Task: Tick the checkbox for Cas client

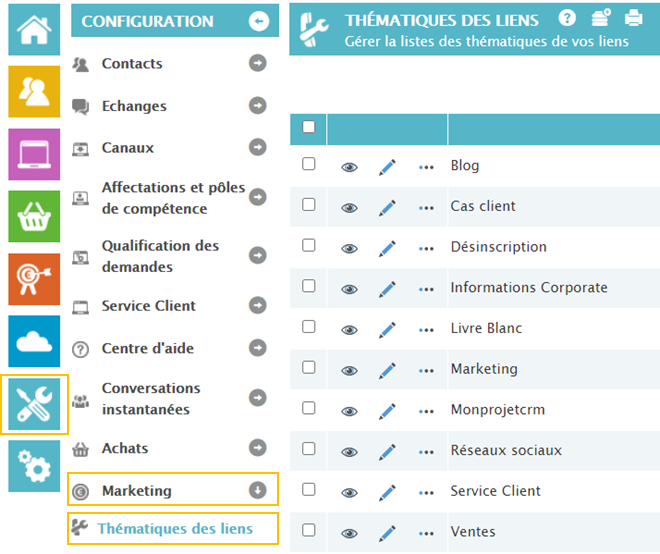Action: click(309, 205)
